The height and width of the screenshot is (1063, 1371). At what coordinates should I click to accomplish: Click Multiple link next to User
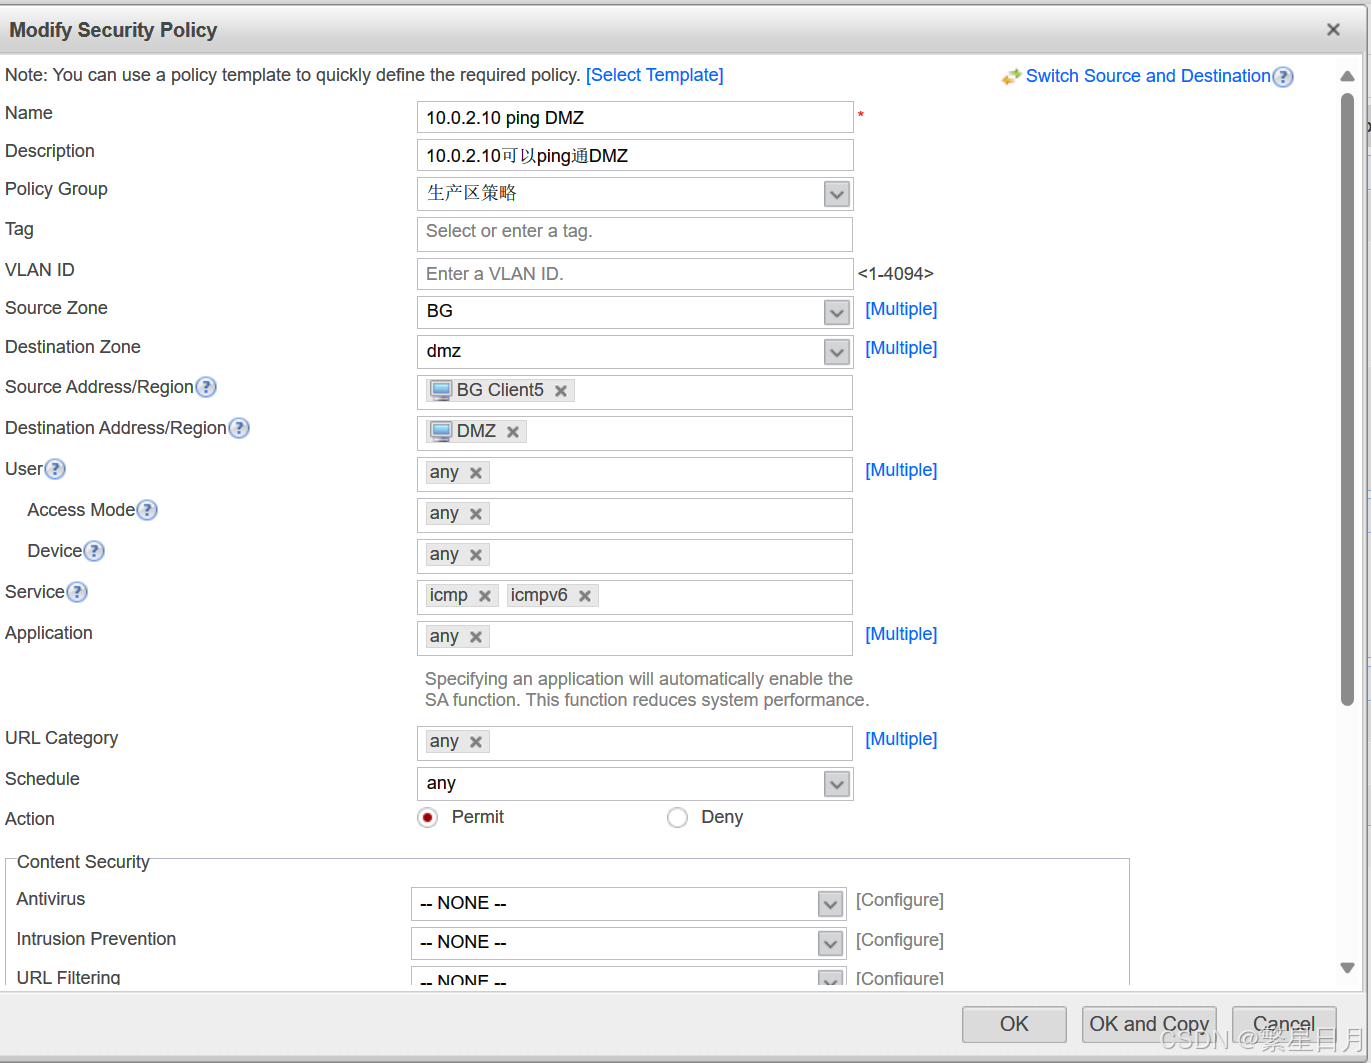click(901, 470)
